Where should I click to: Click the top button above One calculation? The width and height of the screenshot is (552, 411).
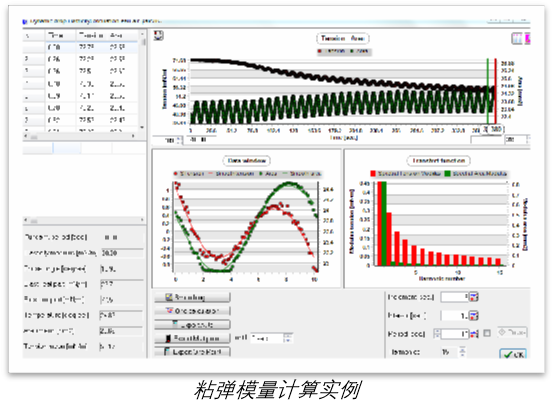click(x=192, y=297)
